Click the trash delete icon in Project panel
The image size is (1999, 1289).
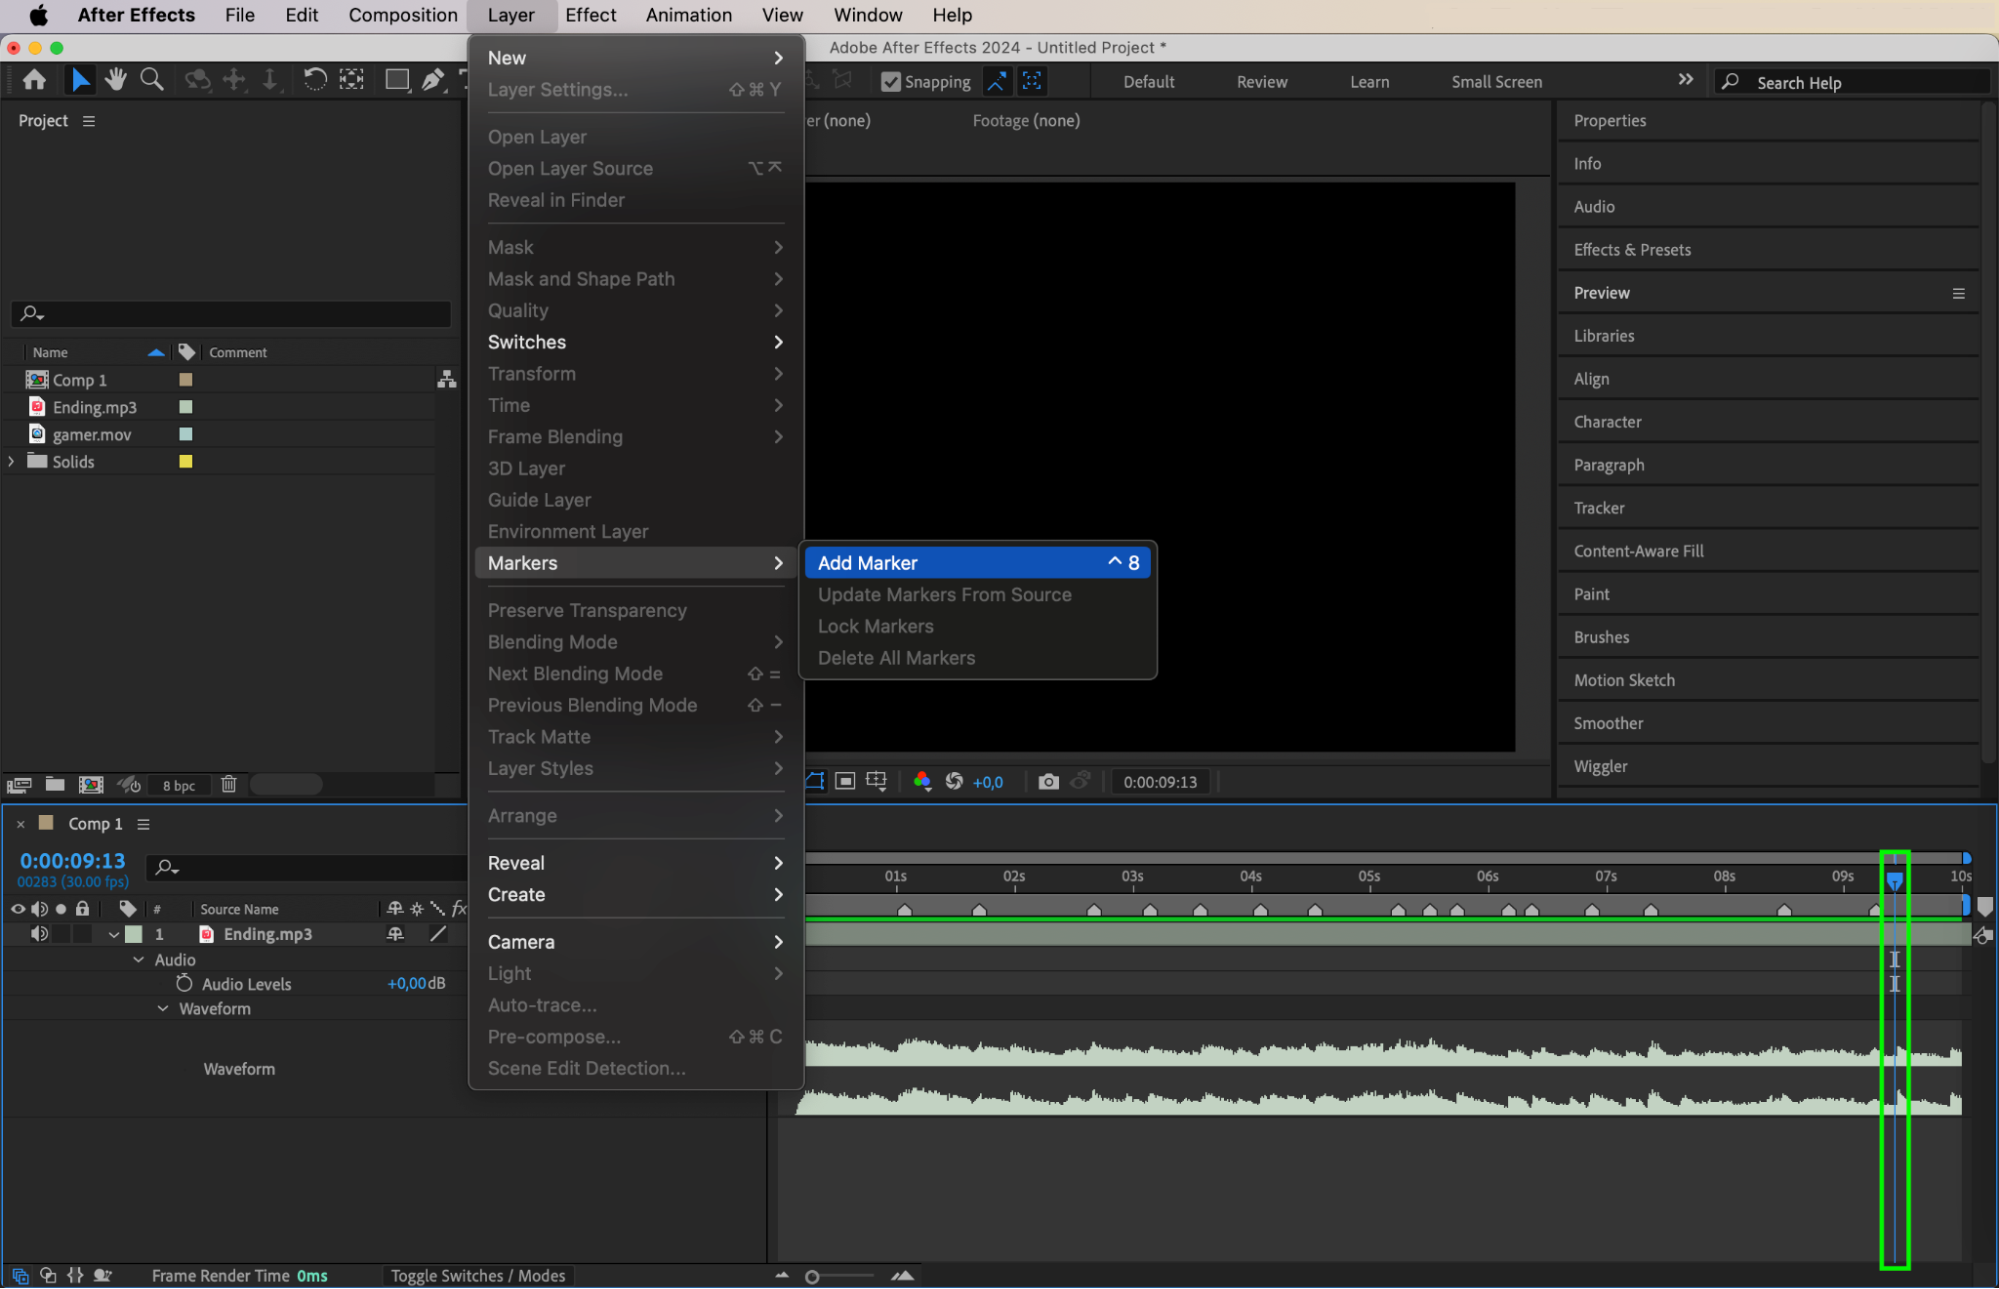(x=229, y=785)
